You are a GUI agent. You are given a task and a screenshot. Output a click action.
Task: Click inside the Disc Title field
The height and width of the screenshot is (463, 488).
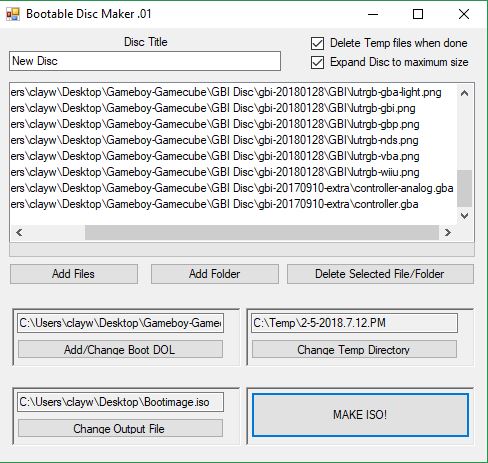pos(145,61)
